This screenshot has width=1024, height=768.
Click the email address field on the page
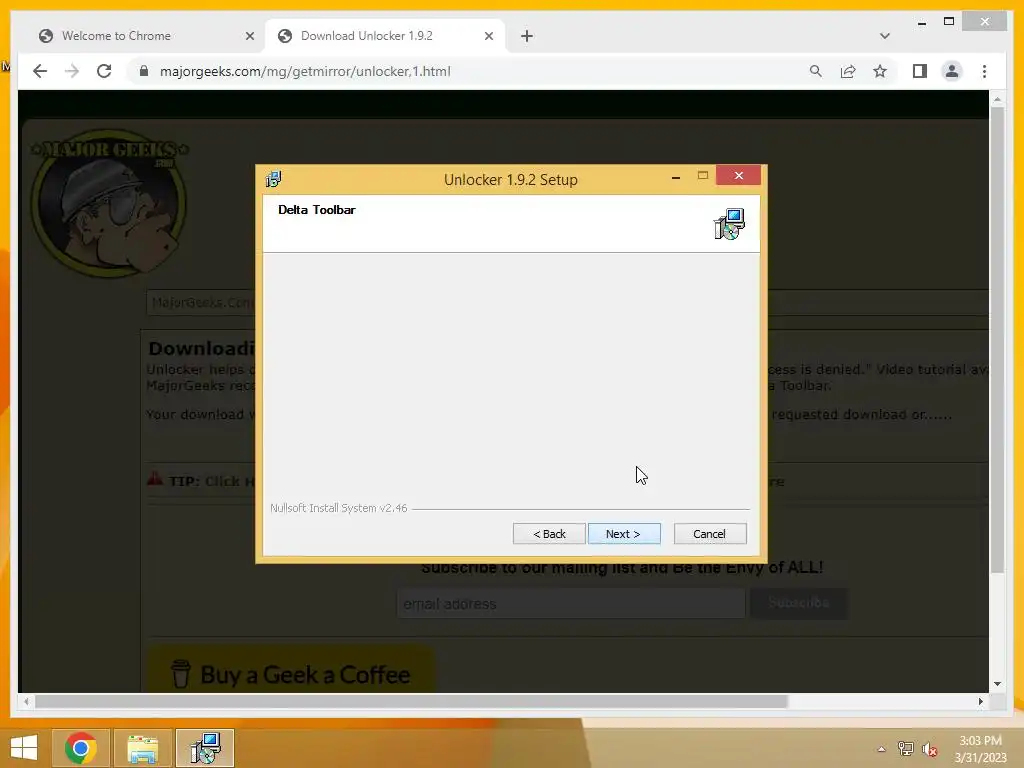coord(571,603)
